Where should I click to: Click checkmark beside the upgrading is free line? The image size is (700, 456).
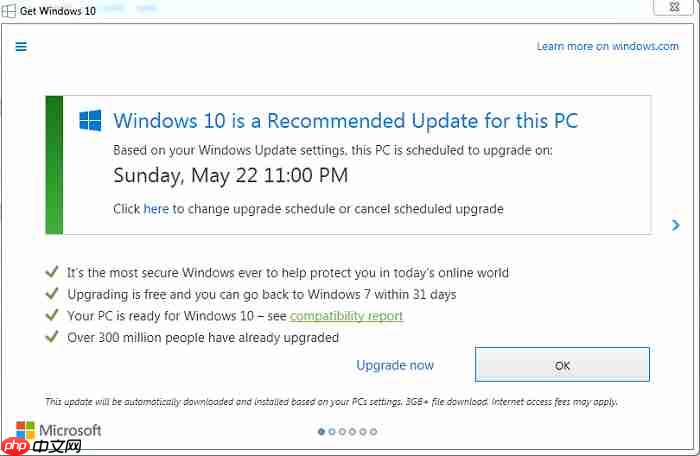51,294
